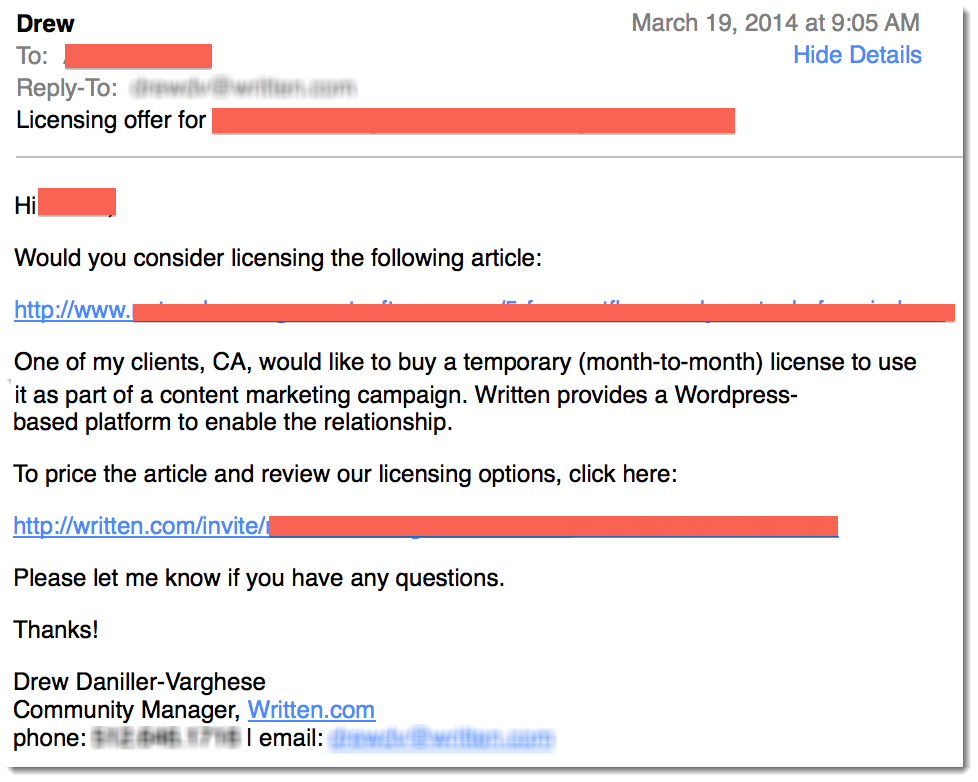Viewport: 978px width, 782px height.
Task: Click the 'To price the article' sentence
Action: (x=346, y=474)
